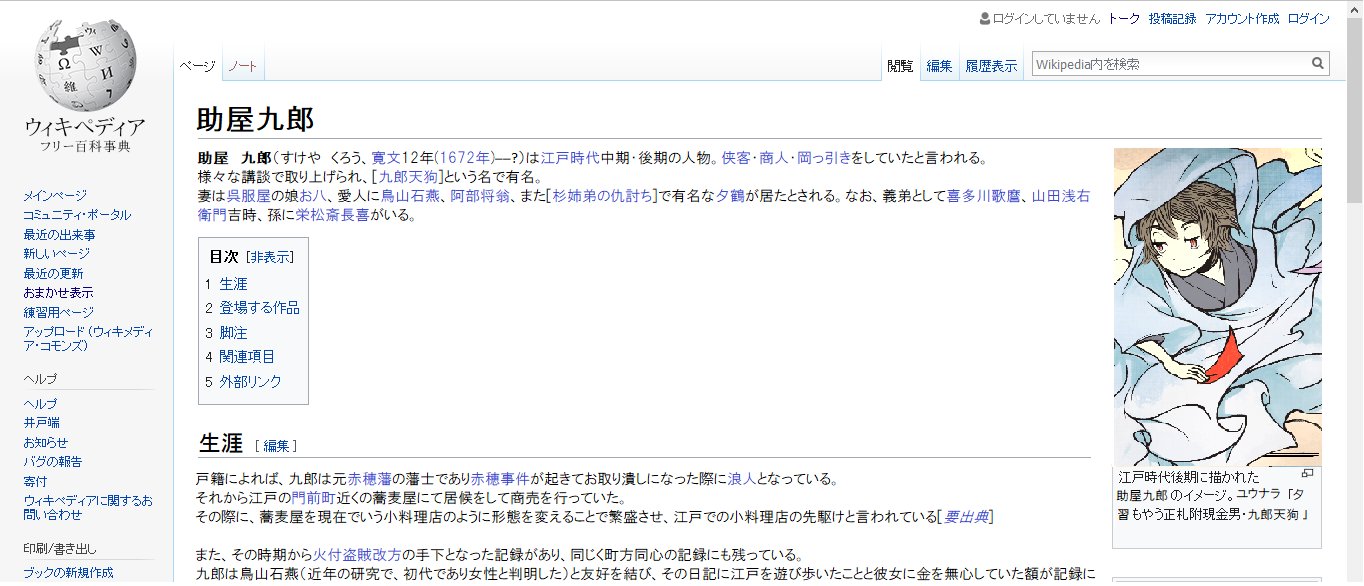Click the ログイン link
The image size is (1364, 586).
[x=1309, y=18]
